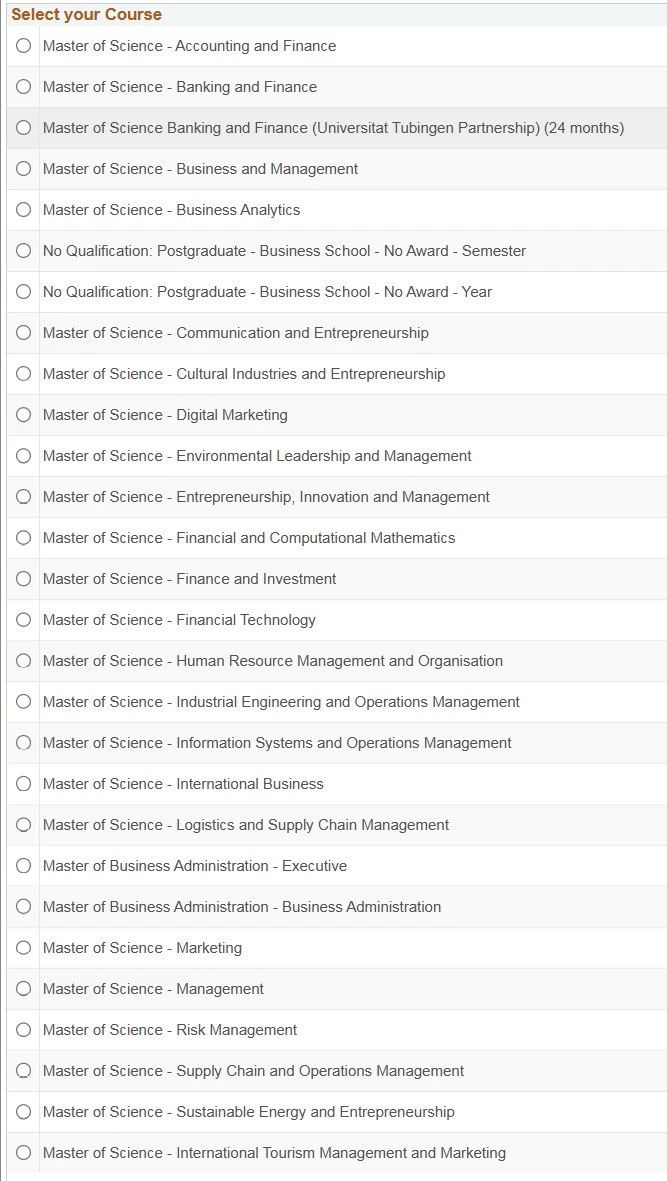This screenshot has height=1181, width=667.
Task: Choose Master of Science - International Business
Action: (23, 784)
